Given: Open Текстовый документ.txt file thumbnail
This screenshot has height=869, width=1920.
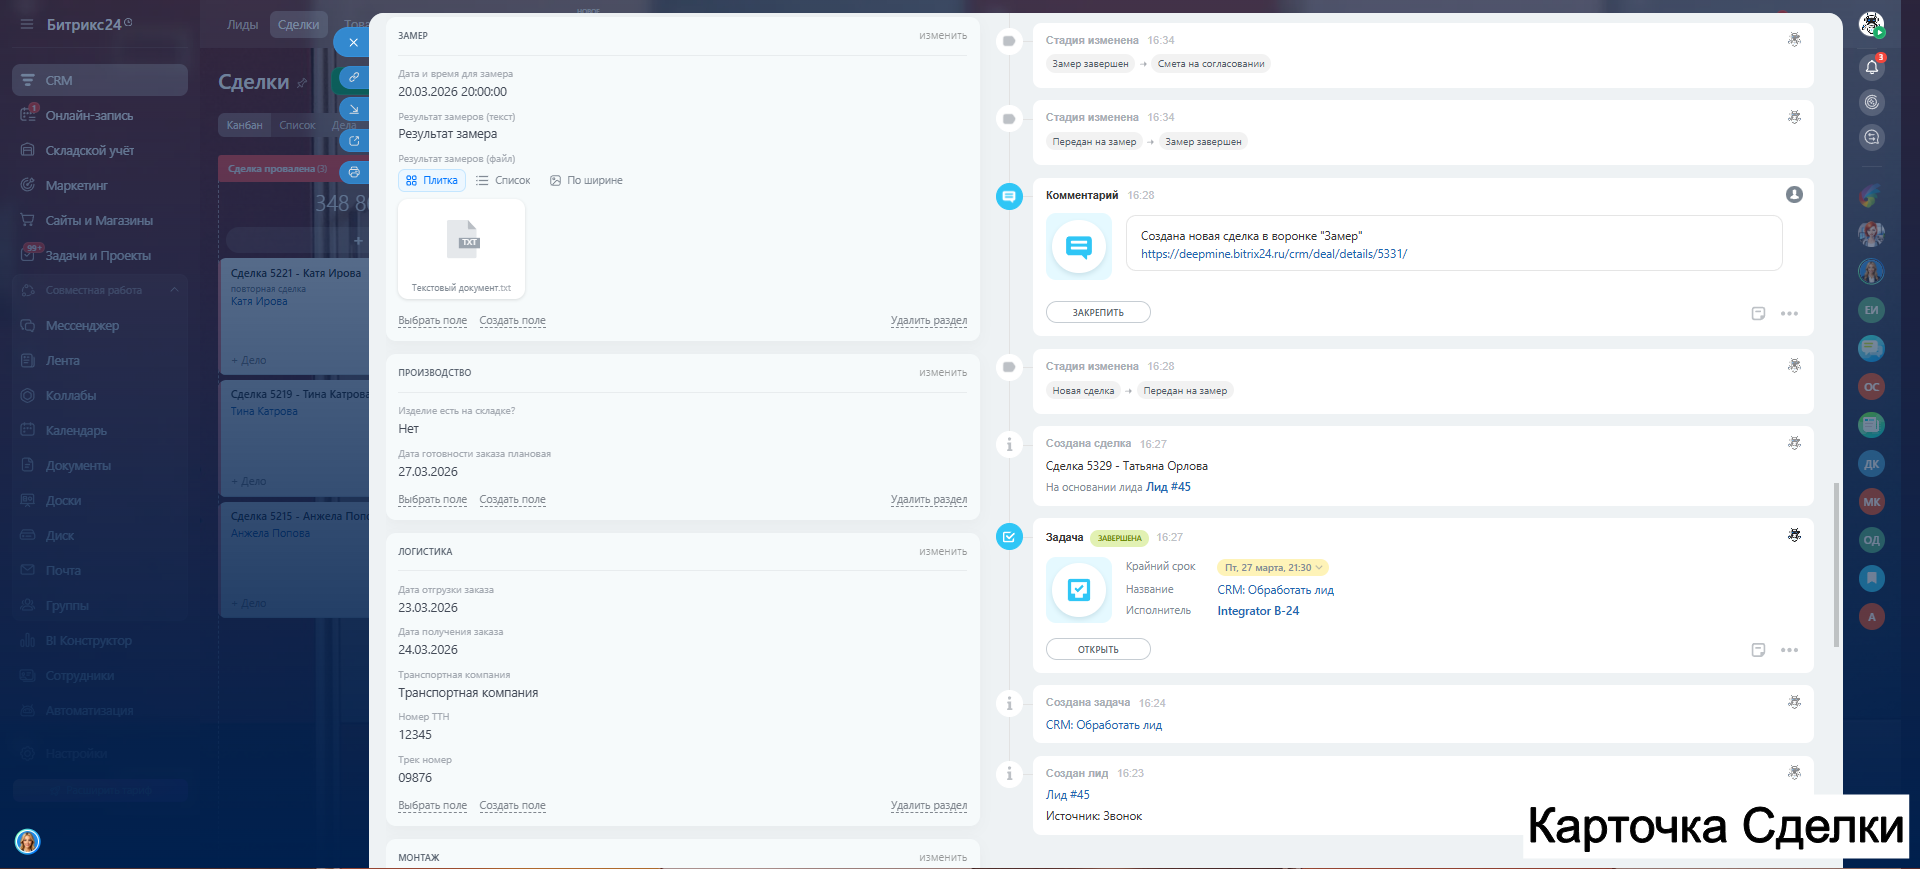Looking at the screenshot, I should tap(461, 249).
